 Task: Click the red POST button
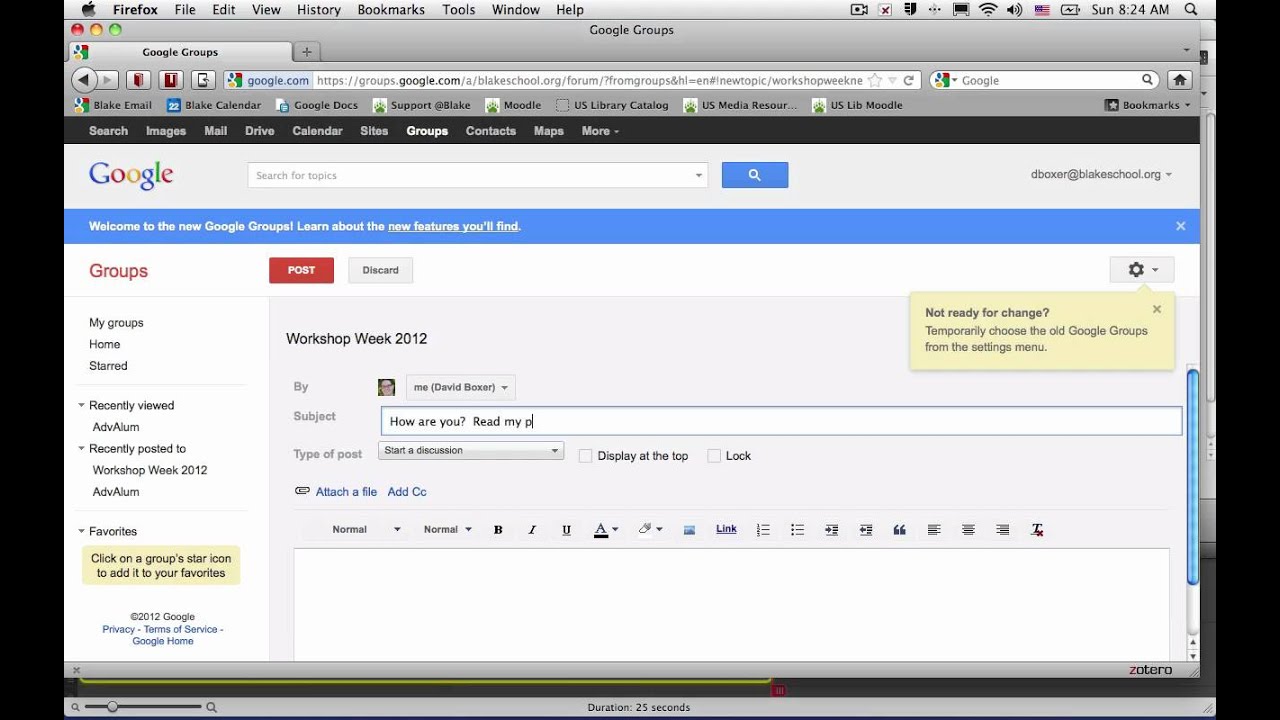coord(301,270)
